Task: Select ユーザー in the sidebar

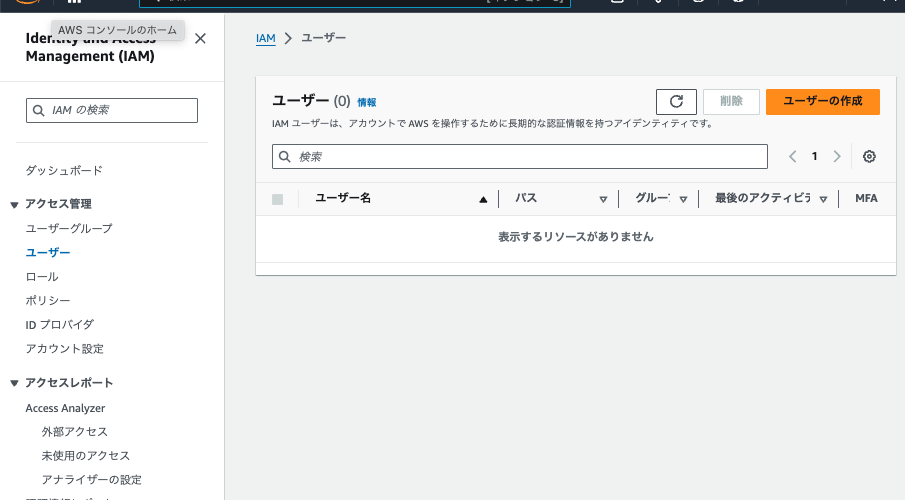Action: pyautogui.click(x=48, y=253)
